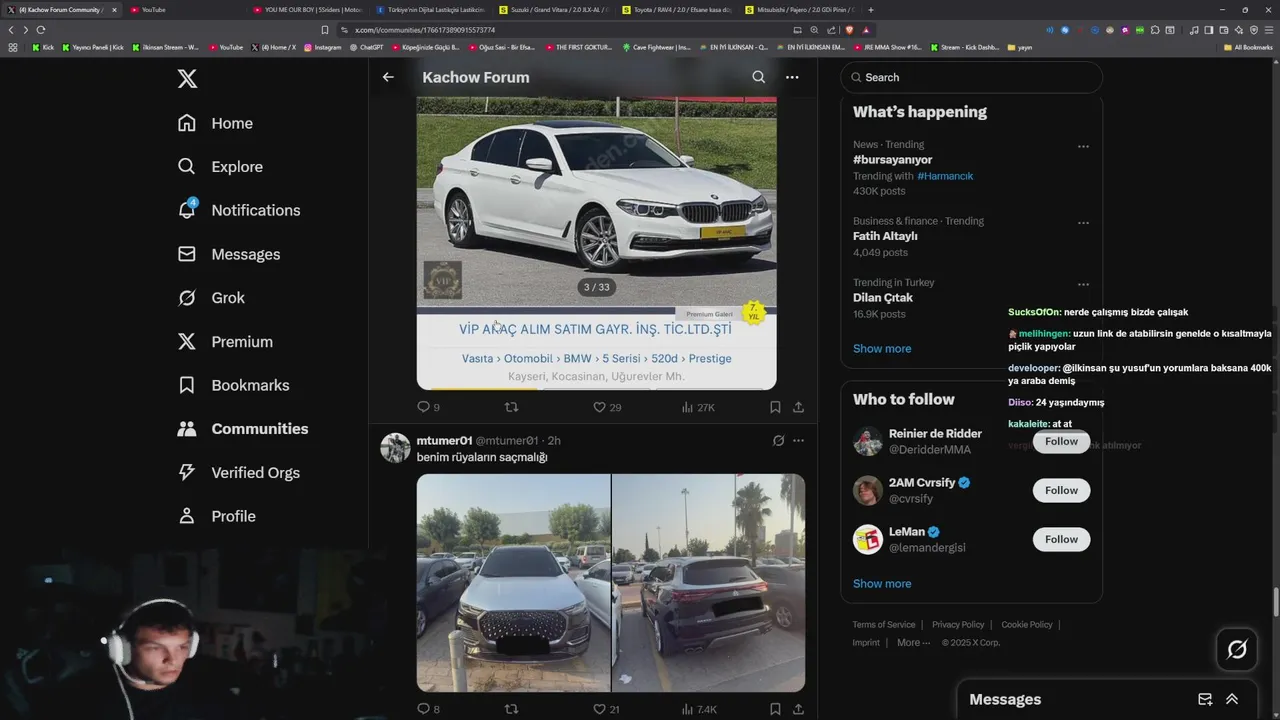
Task: Open Kachow Forum more options menu
Action: coord(792,77)
